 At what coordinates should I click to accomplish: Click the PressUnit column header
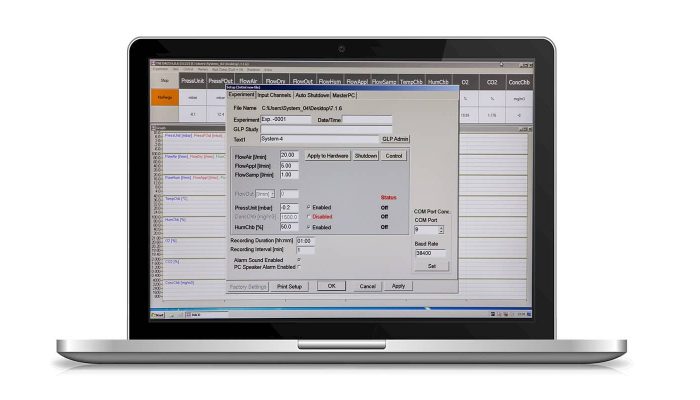pos(192,81)
